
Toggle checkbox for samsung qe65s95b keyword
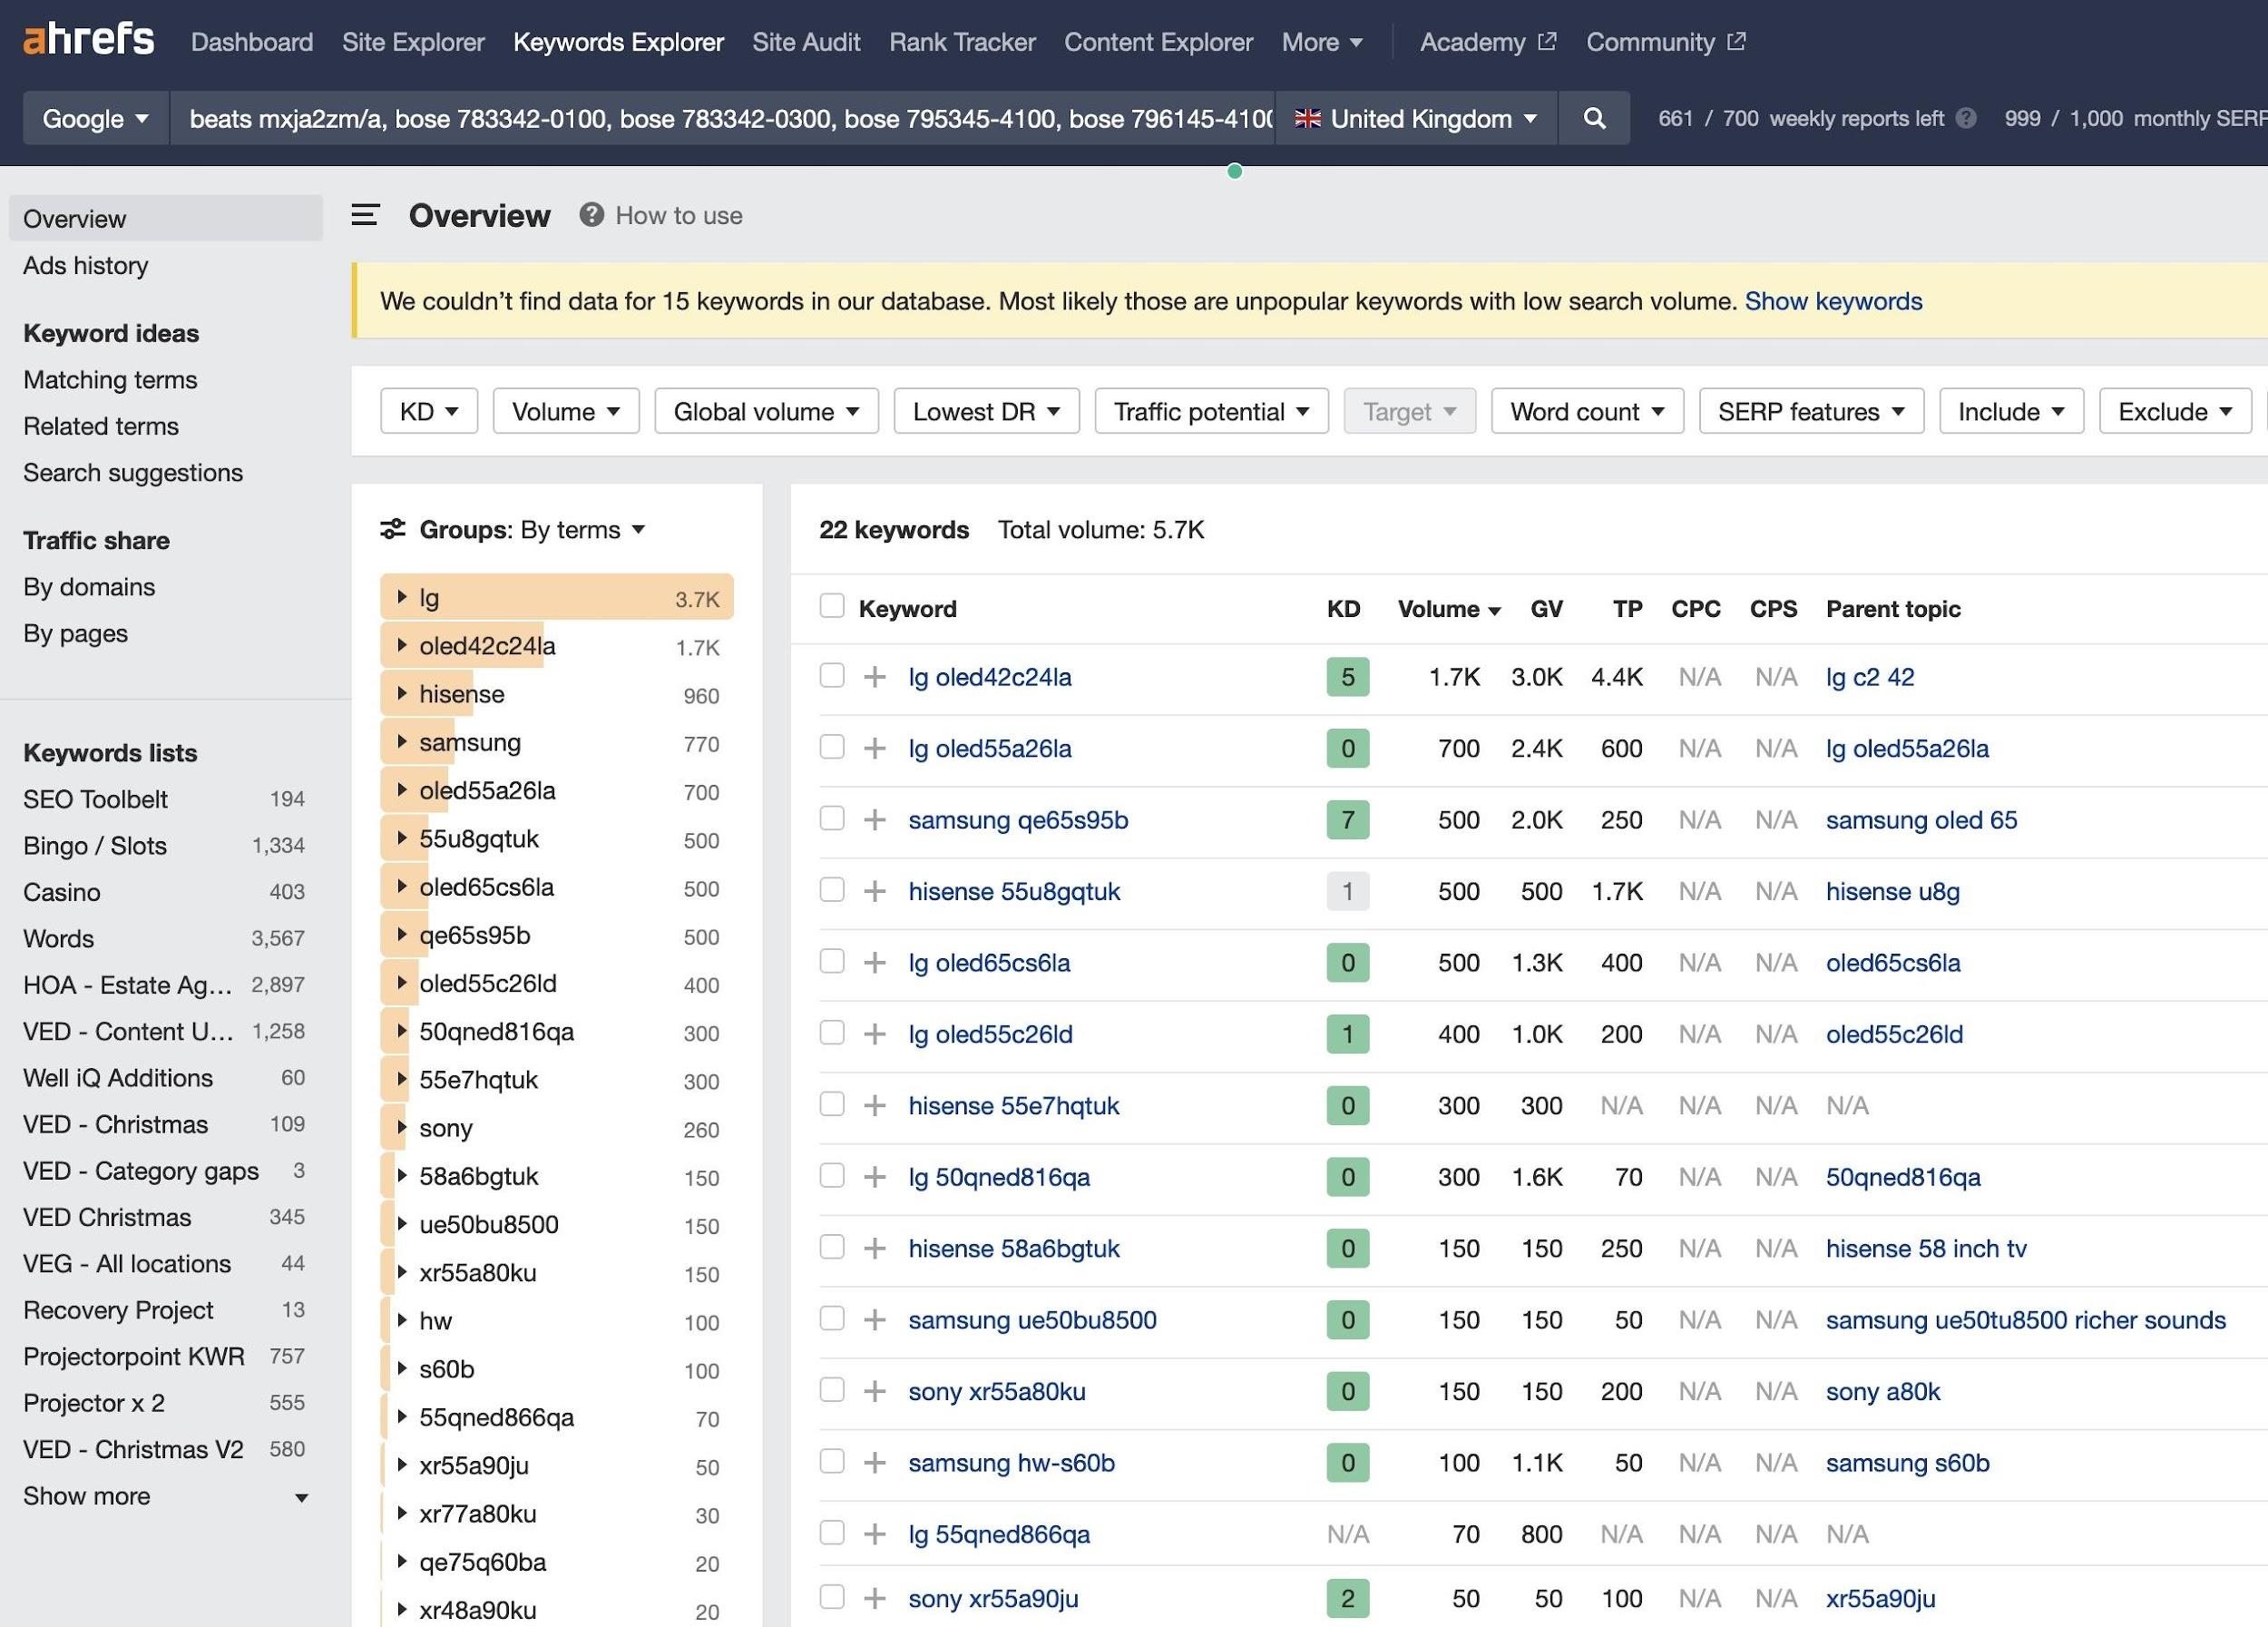(830, 817)
